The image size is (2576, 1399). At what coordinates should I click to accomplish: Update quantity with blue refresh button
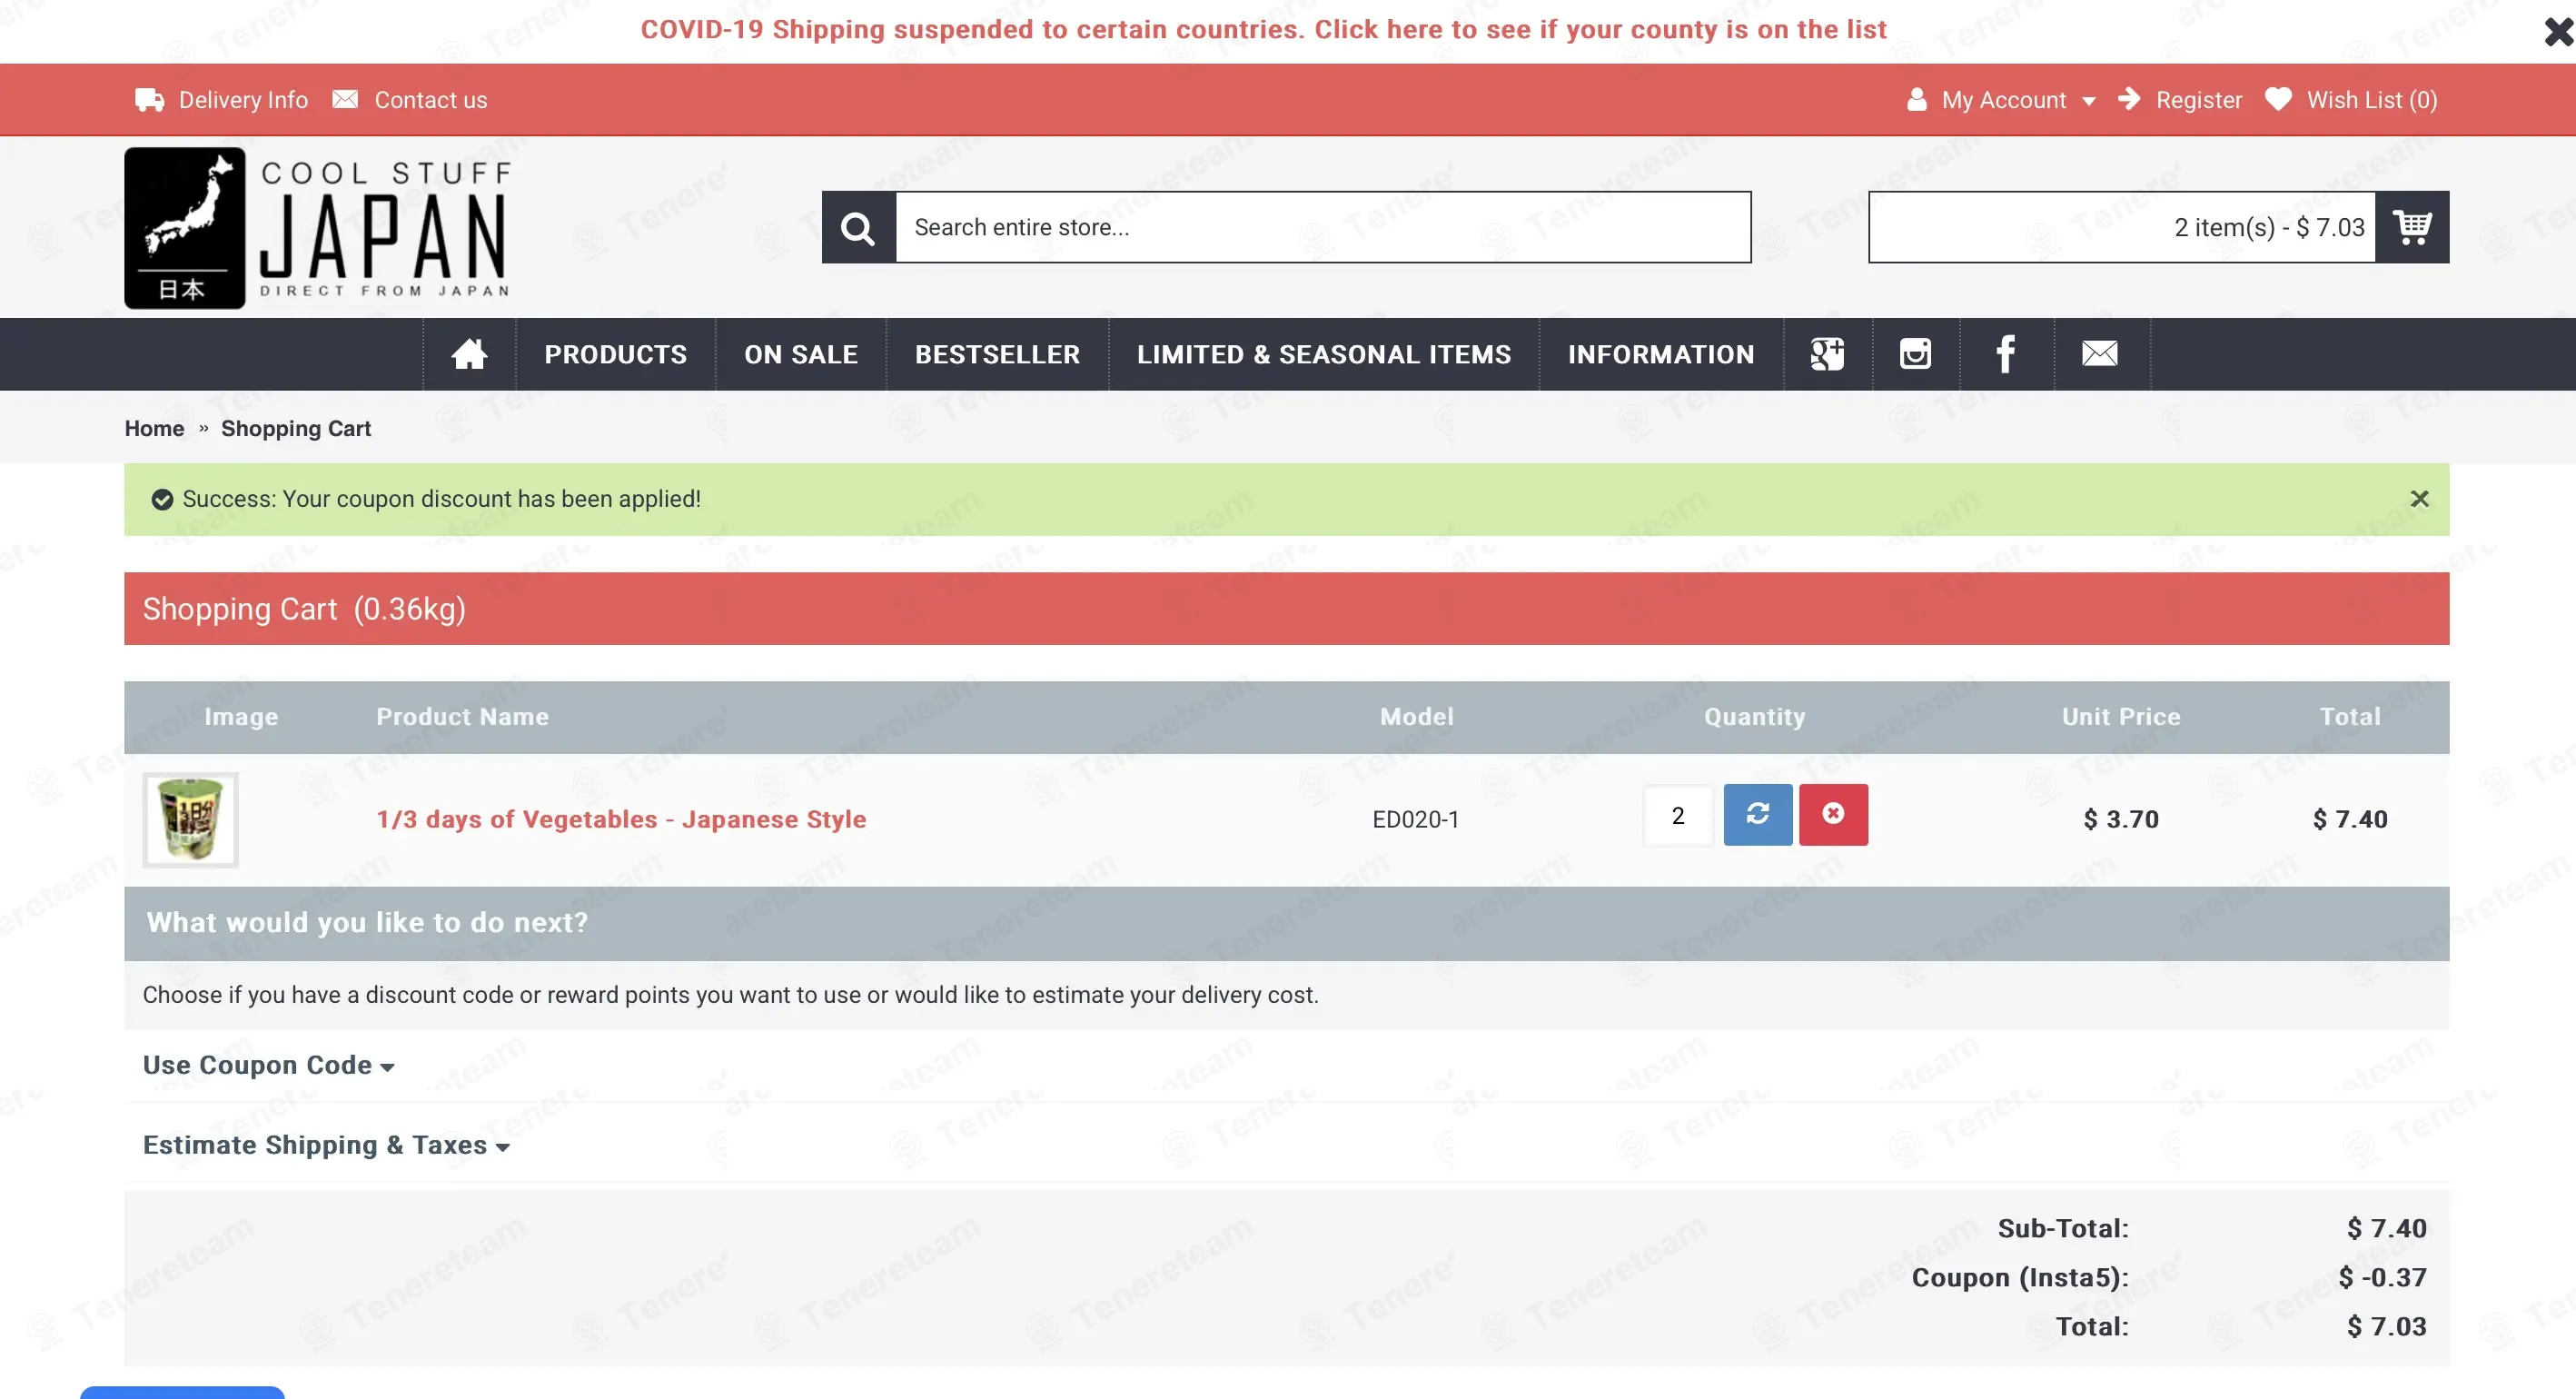1757,815
